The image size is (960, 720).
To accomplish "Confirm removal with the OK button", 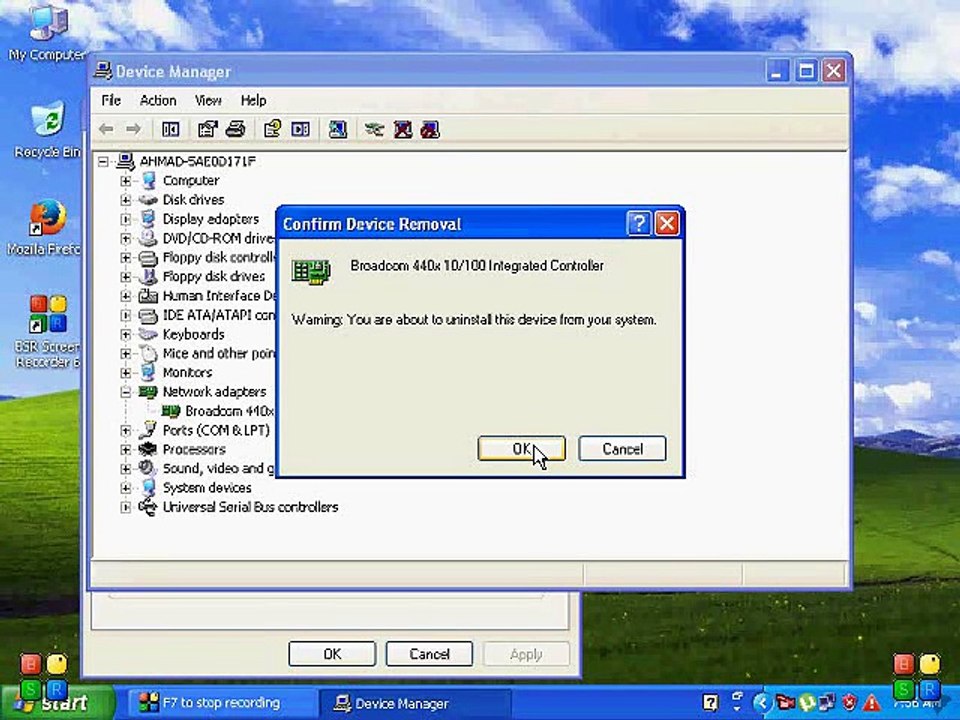I will [521, 449].
